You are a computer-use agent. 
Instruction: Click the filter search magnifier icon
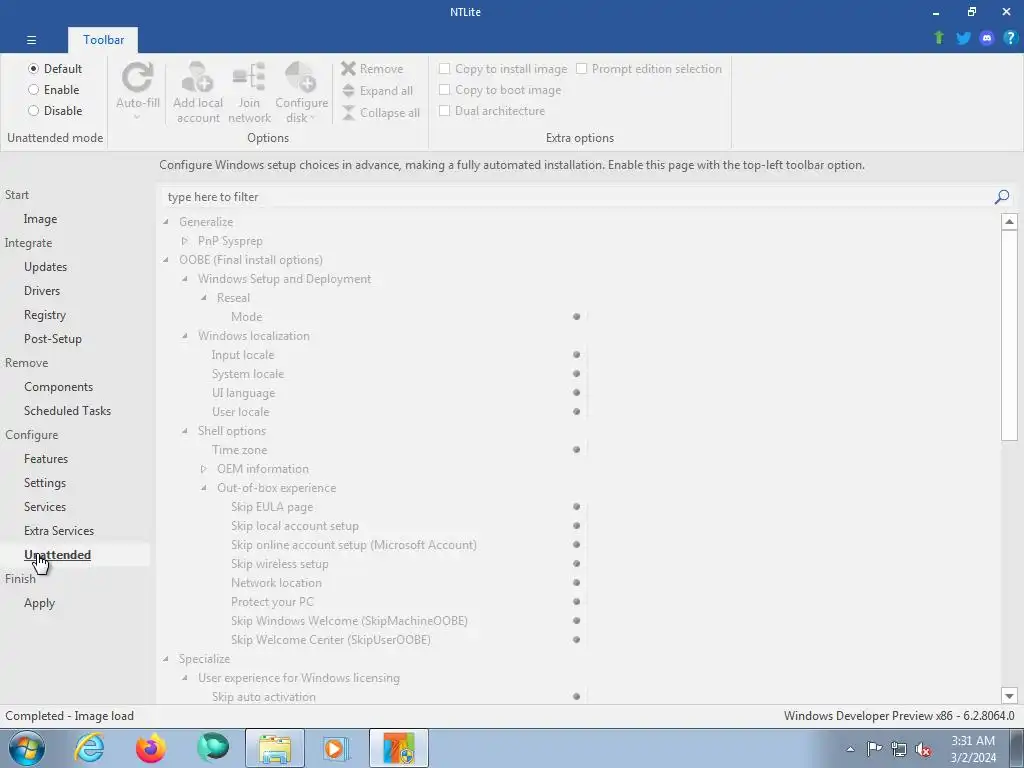(1002, 197)
